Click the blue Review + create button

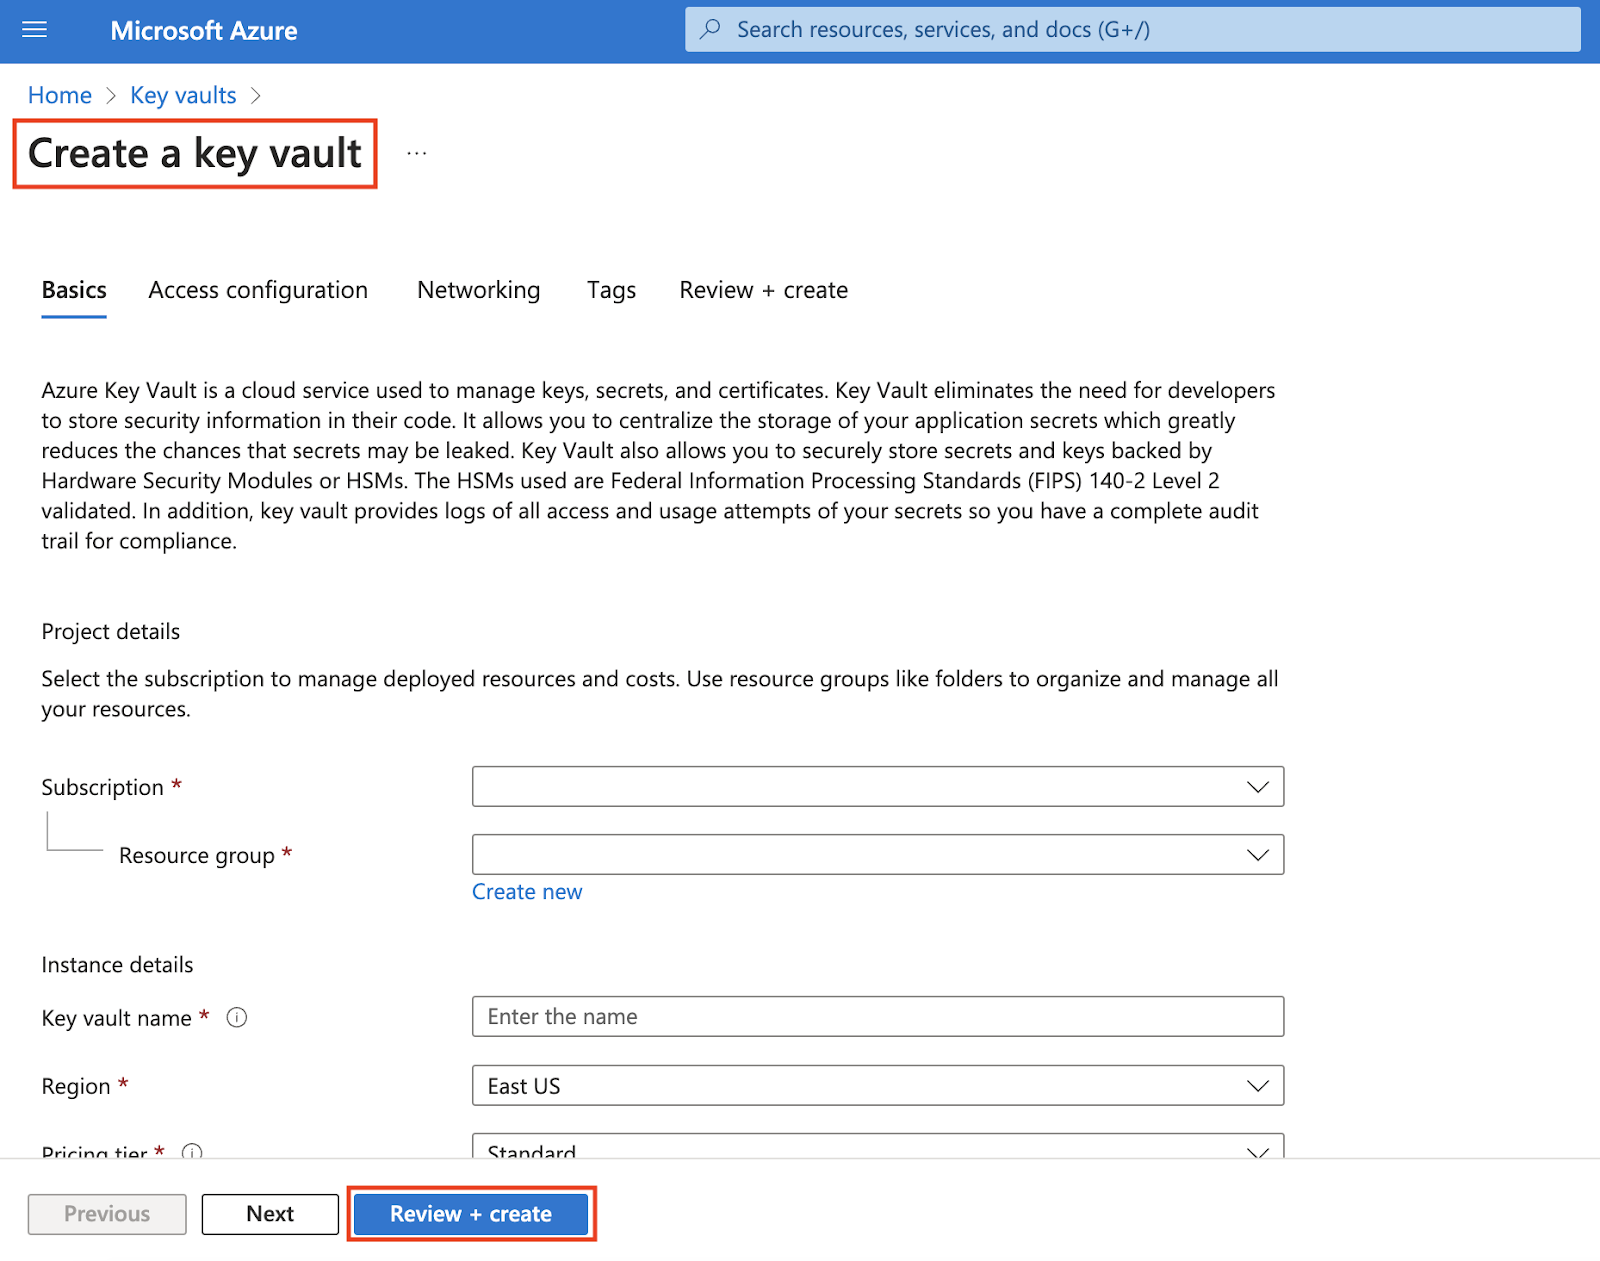(x=471, y=1214)
